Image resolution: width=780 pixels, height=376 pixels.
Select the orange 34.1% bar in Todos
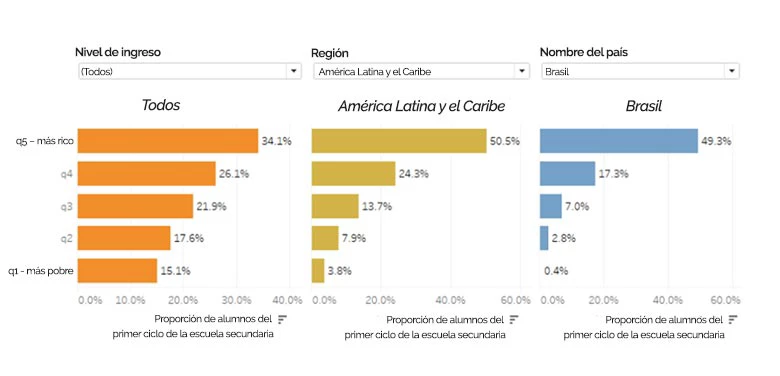(168, 141)
